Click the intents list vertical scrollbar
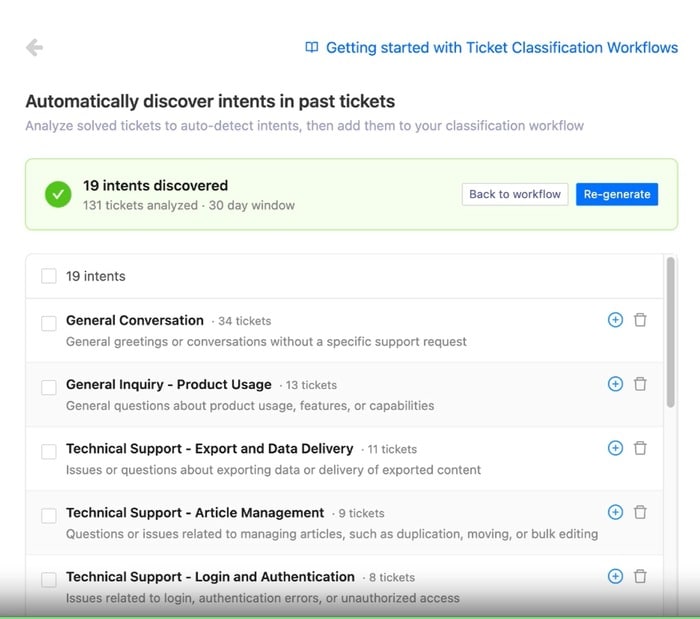 670,332
